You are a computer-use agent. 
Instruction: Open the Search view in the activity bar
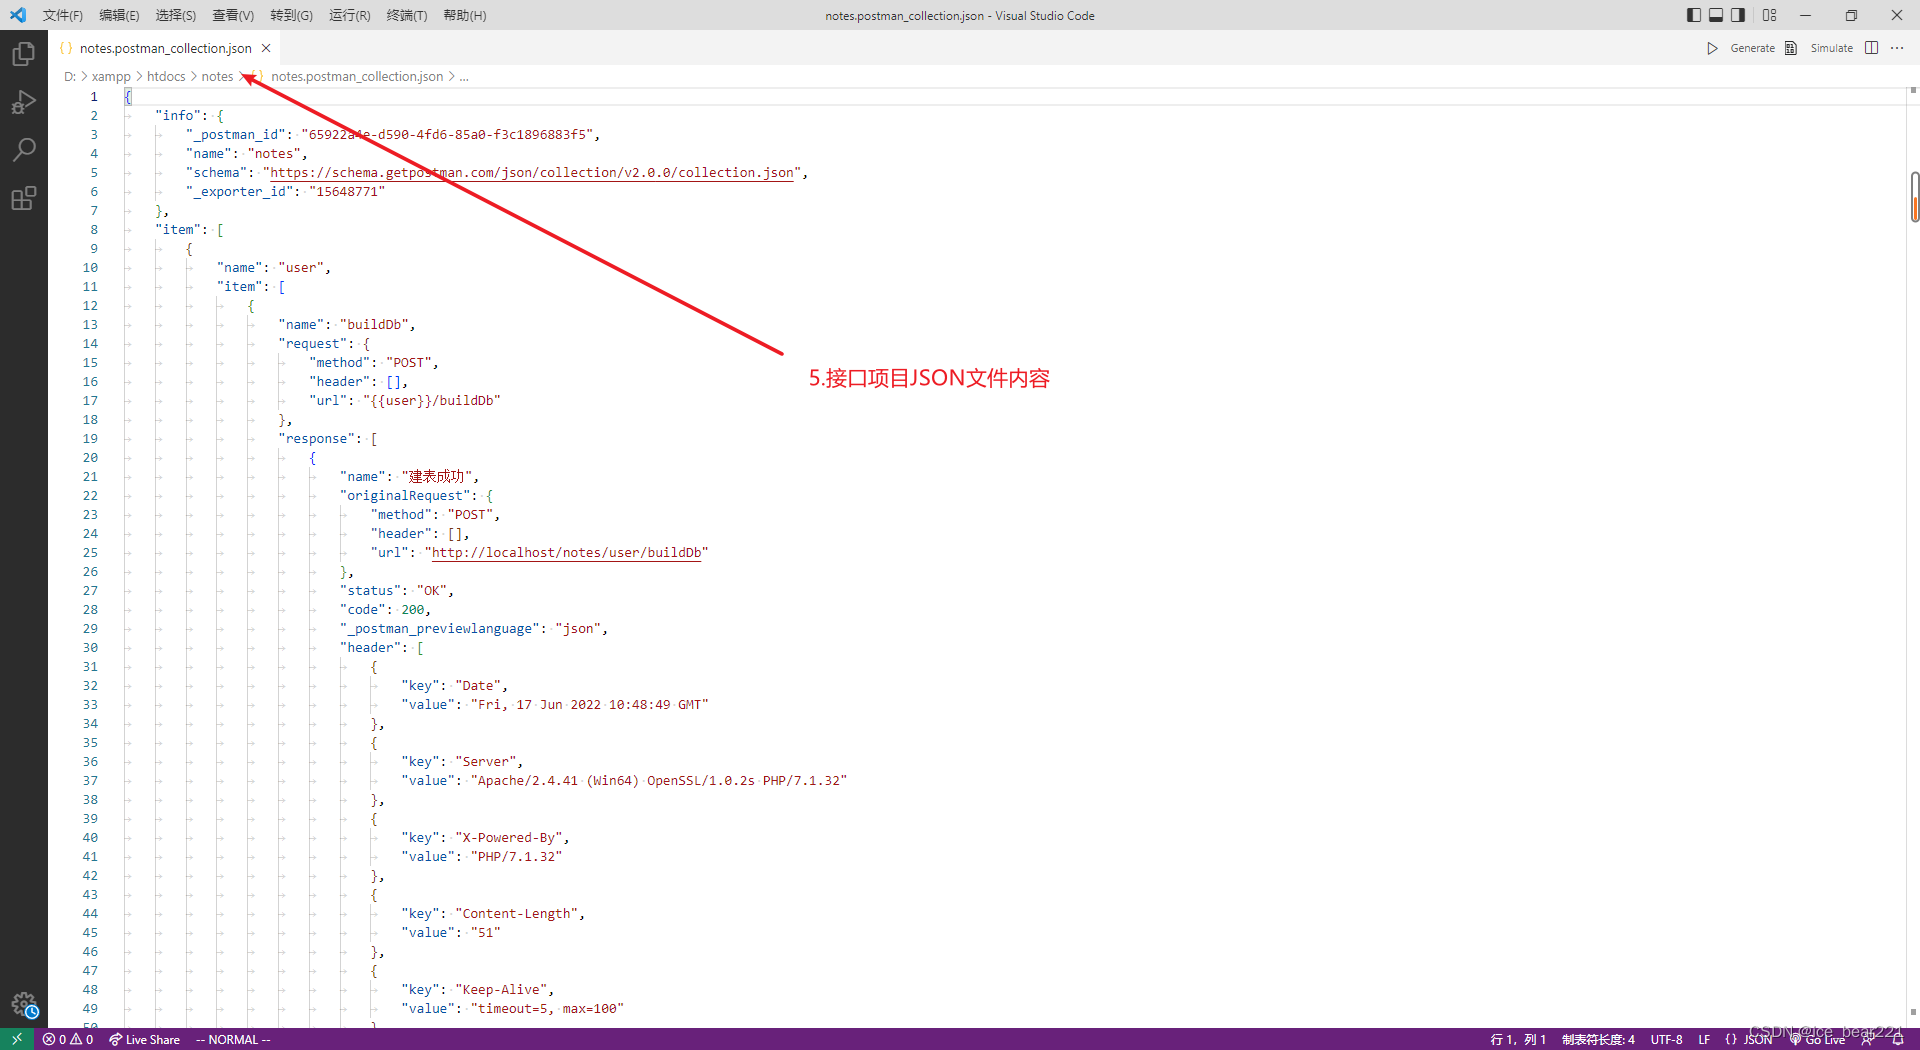(x=24, y=150)
